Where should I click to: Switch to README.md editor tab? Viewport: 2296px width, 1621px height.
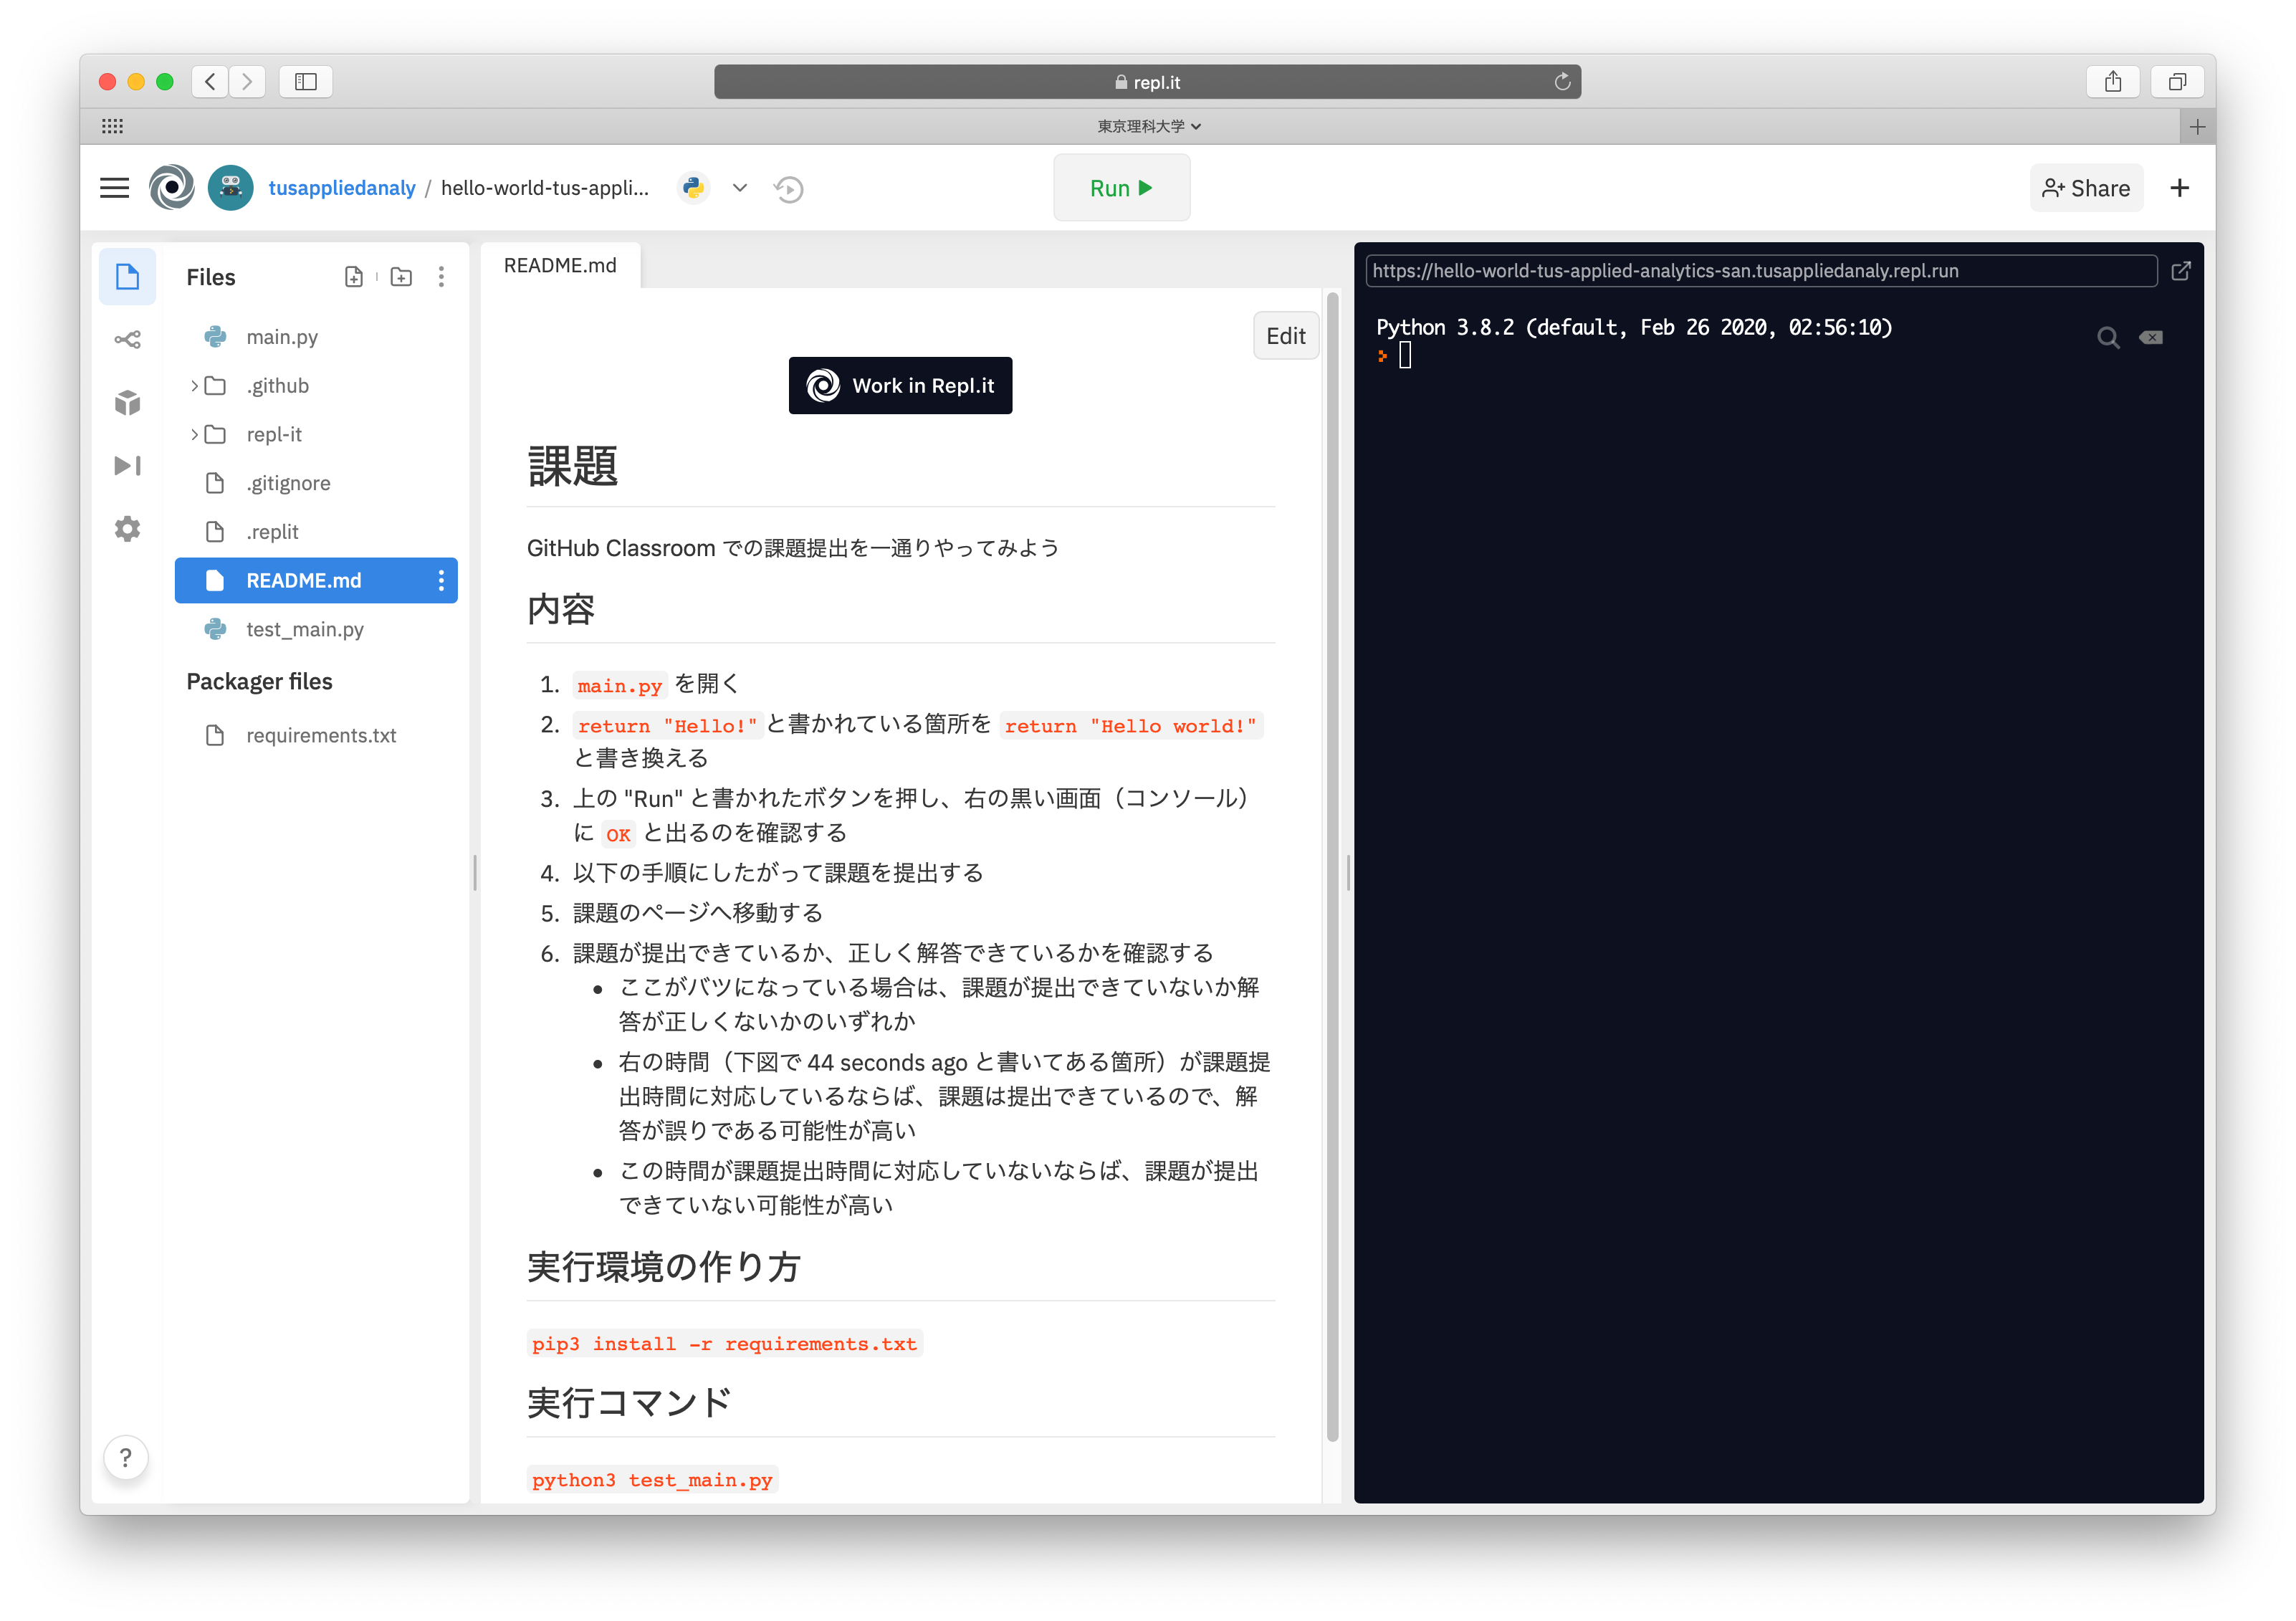point(560,265)
